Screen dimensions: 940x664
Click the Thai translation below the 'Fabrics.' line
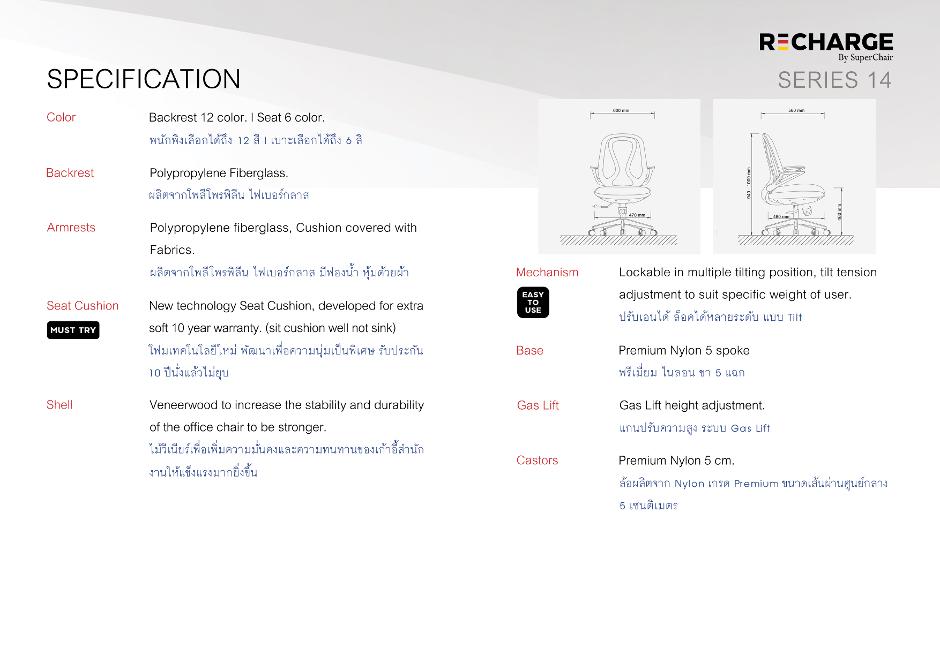[x=279, y=272]
